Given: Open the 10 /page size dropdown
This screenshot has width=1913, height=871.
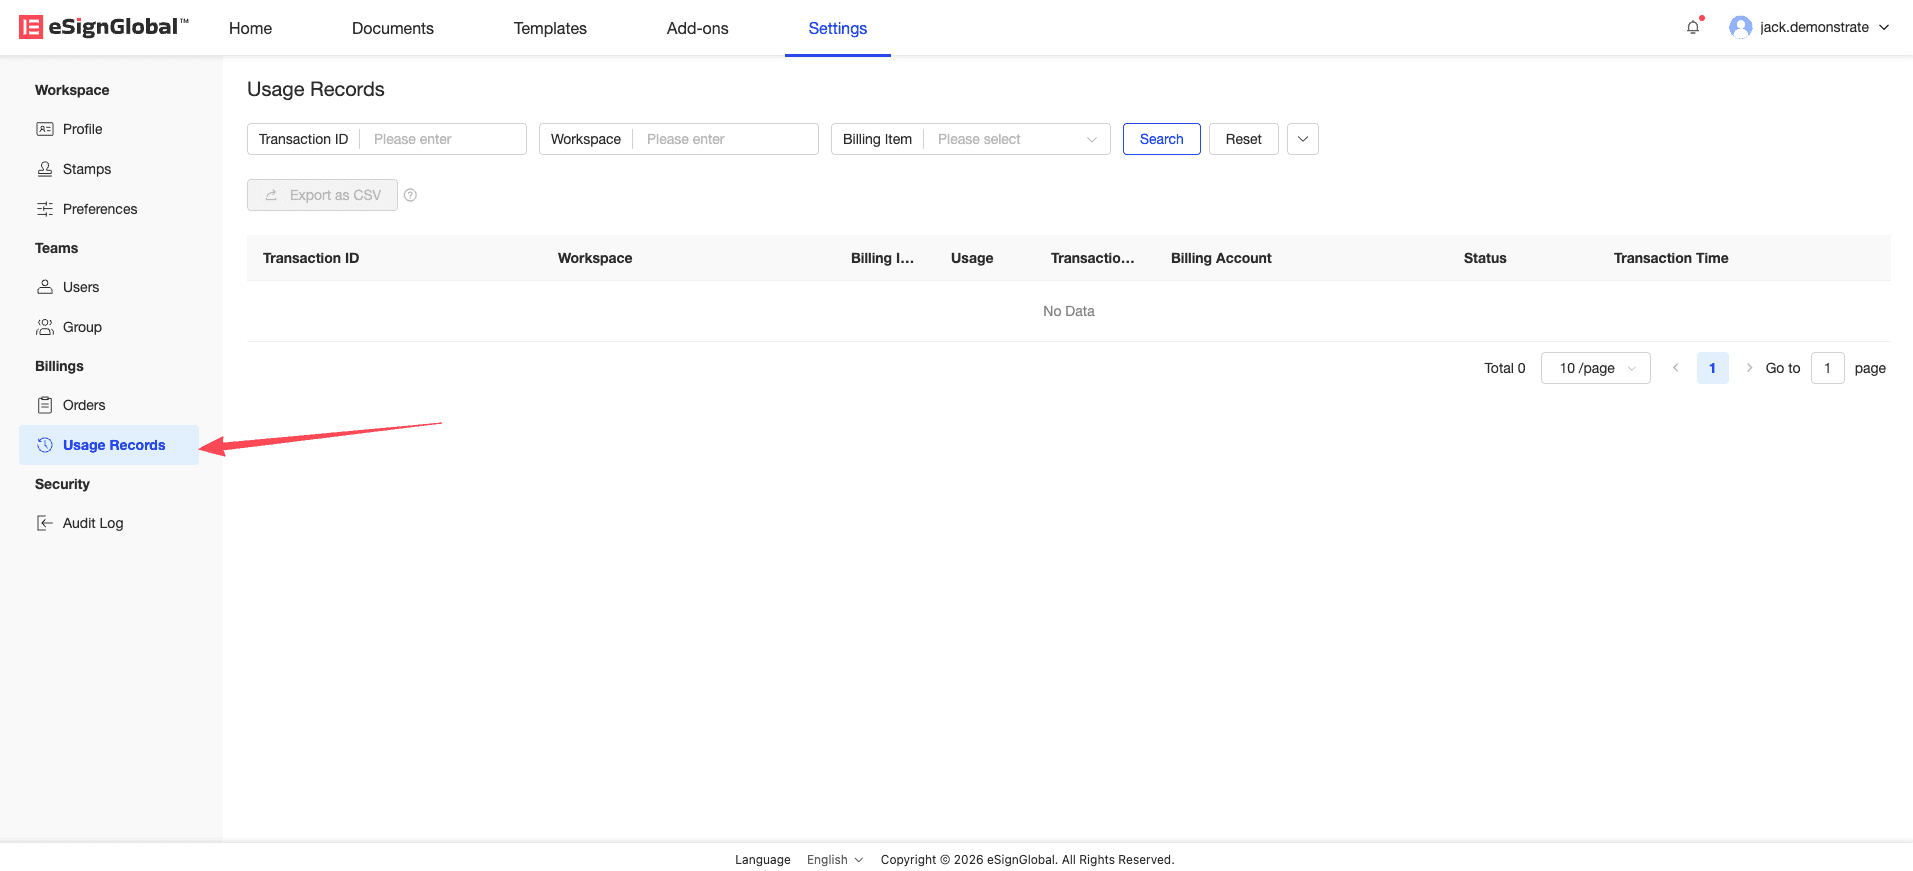Looking at the screenshot, I should 1595,368.
